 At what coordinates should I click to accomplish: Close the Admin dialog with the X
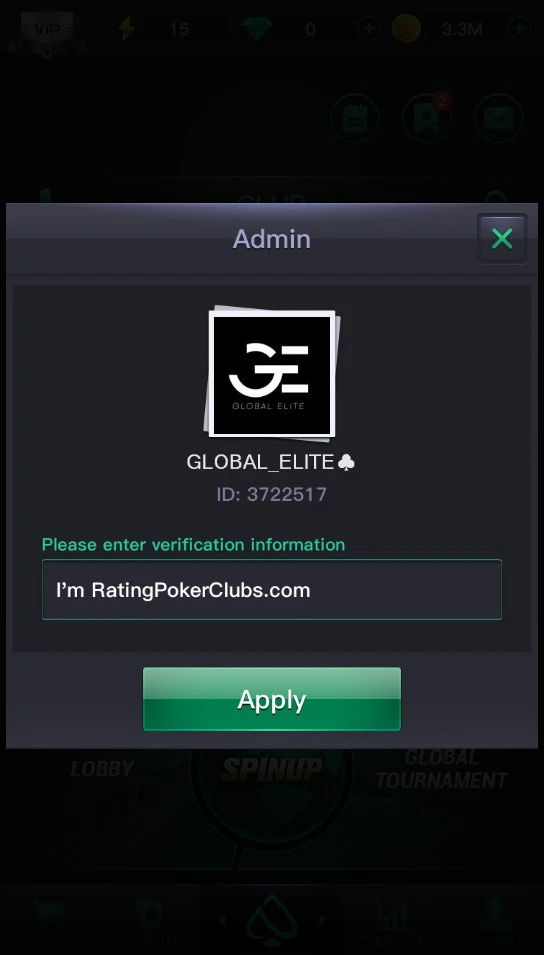coord(502,239)
